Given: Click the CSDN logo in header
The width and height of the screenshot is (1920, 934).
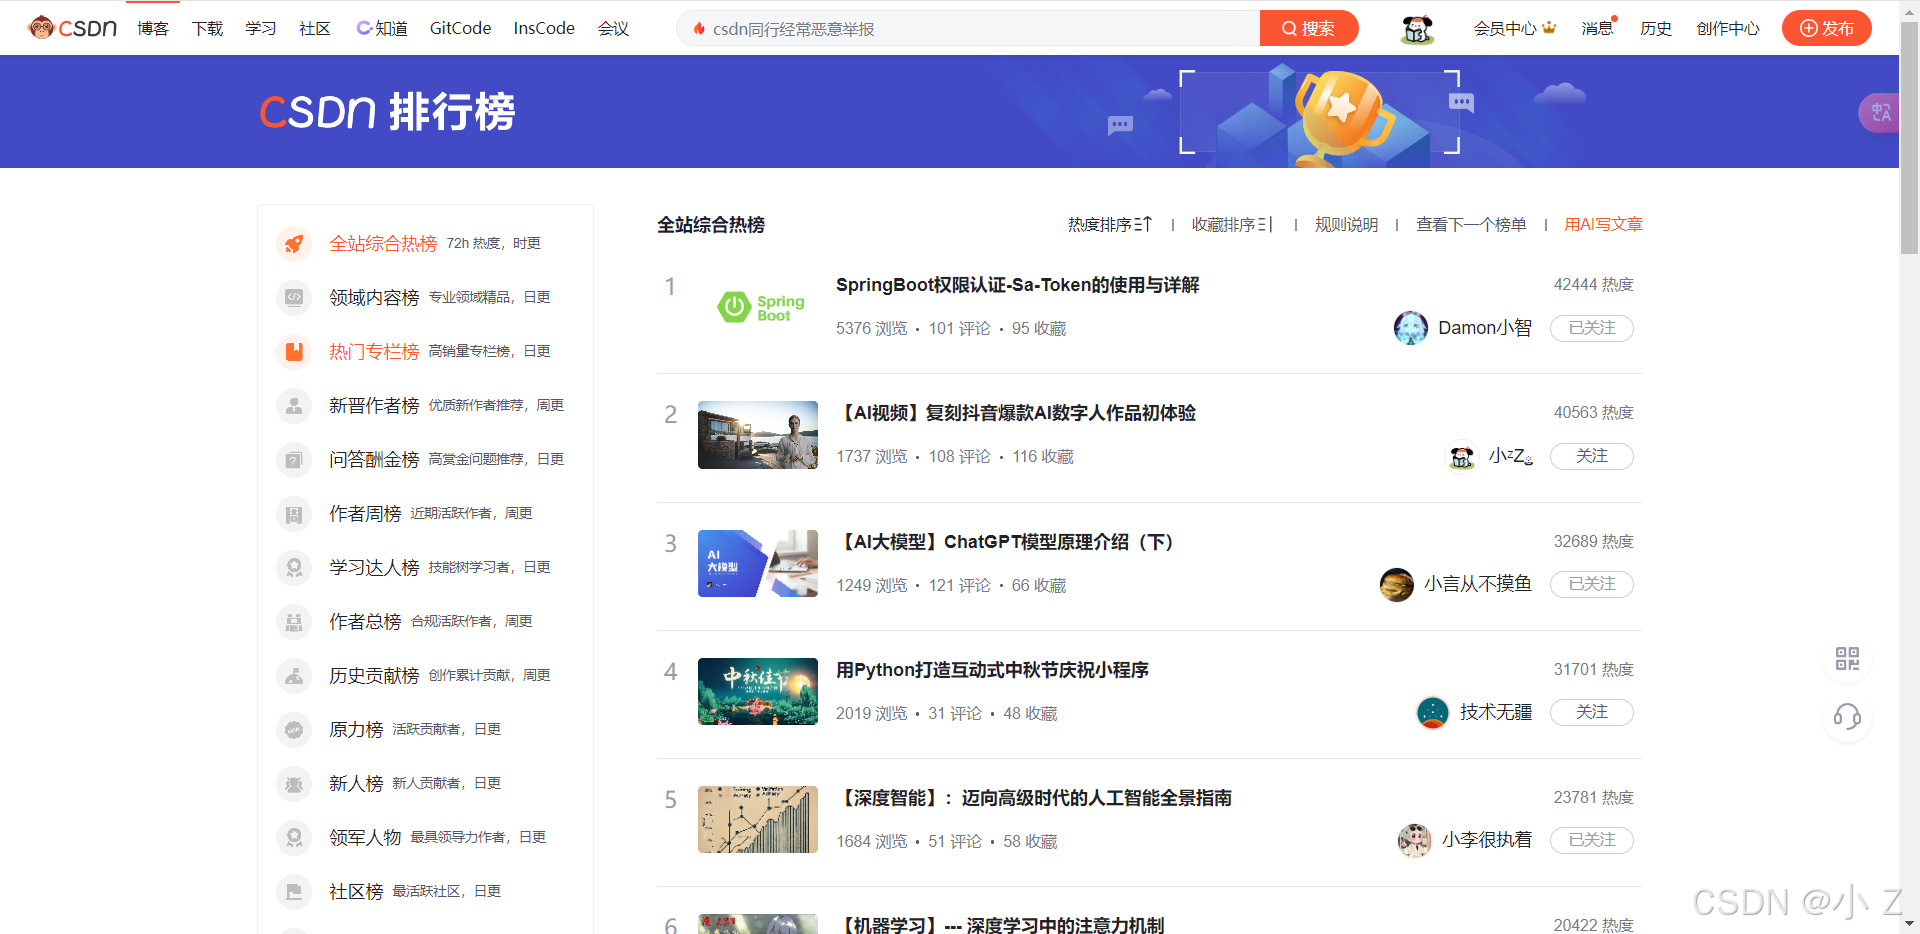Looking at the screenshot, I should pos(72,28).
